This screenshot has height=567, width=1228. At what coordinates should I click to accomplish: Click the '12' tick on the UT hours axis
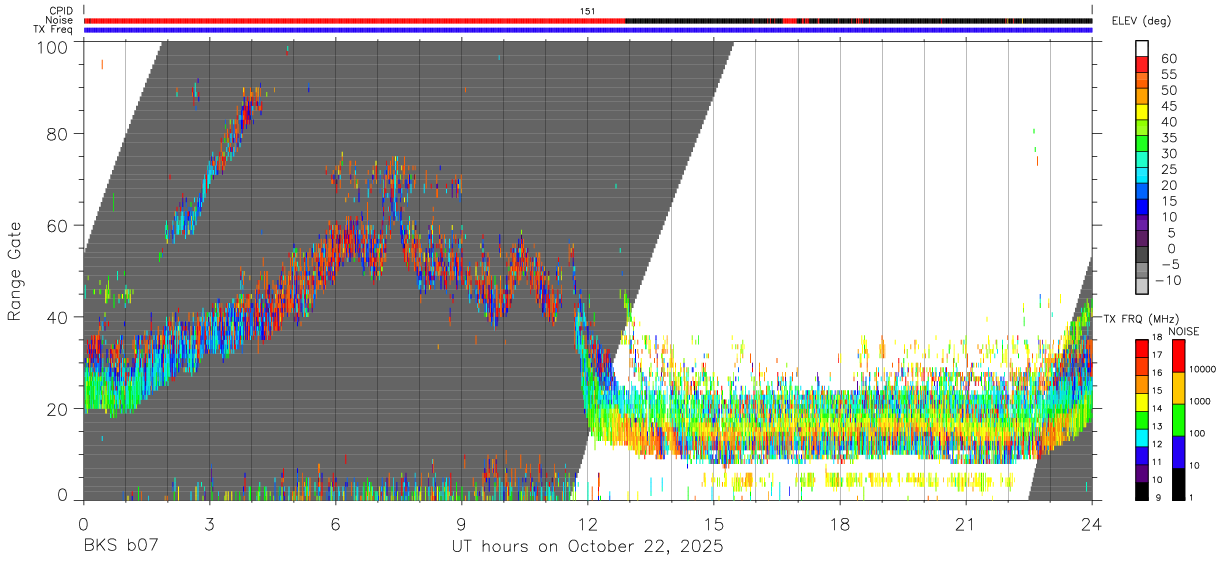point(588,523)
